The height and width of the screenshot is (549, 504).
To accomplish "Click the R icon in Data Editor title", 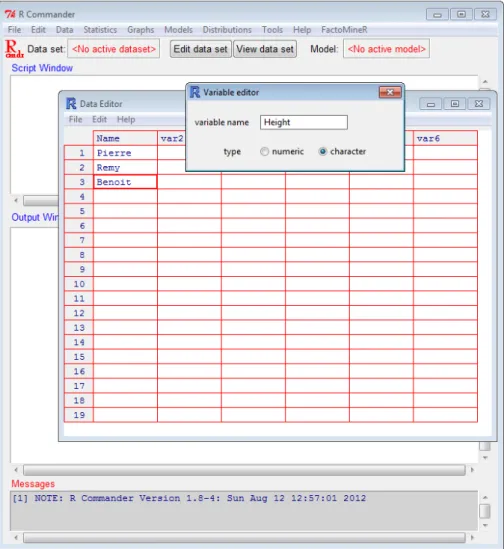I will click(x=71, y=104).
